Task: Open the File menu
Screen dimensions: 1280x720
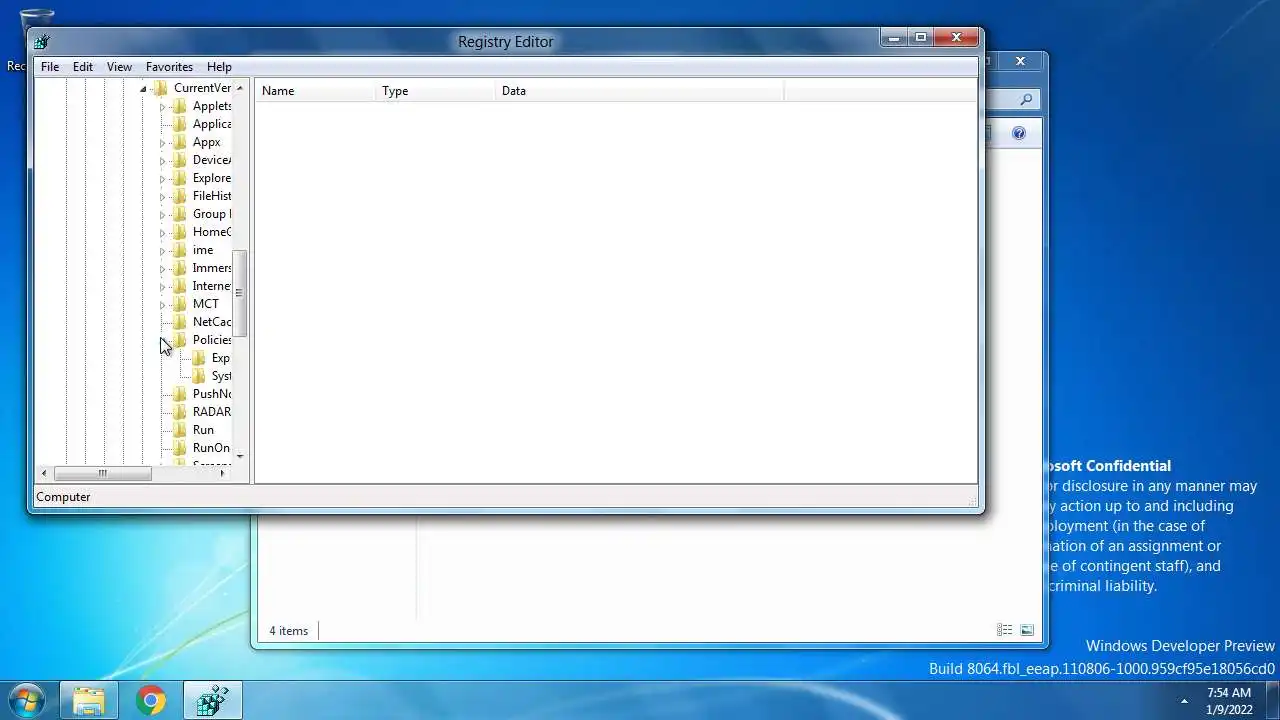Action: (50, 67)
